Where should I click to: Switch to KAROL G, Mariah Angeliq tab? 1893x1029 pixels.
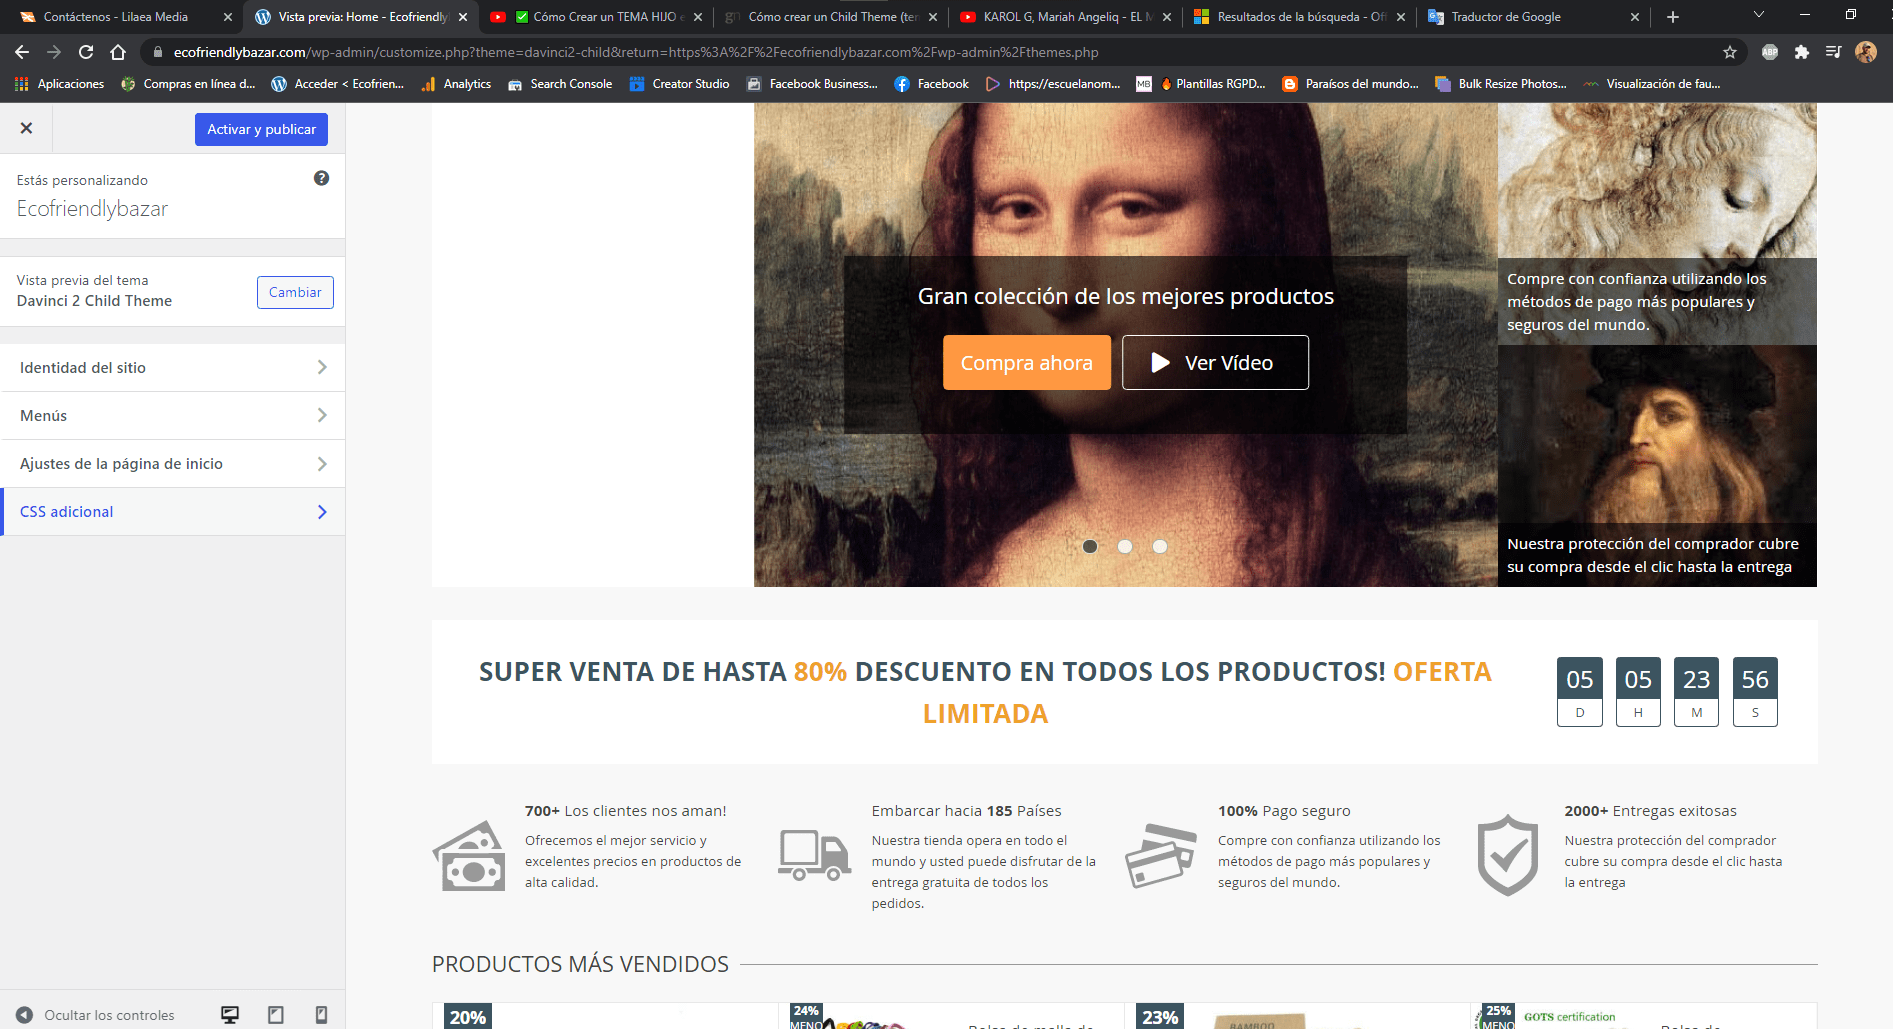[x=1067, y=17]
